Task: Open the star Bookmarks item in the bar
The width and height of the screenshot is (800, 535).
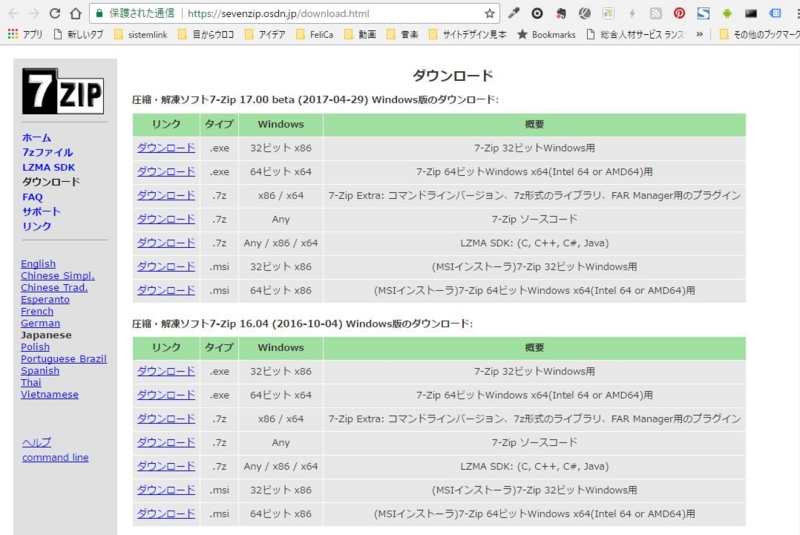Action: point(546,34)
